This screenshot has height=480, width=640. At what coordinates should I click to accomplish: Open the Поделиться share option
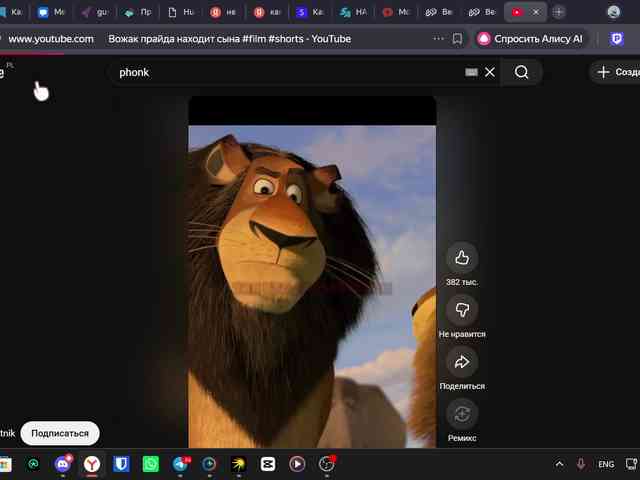(x=462, y=362)
